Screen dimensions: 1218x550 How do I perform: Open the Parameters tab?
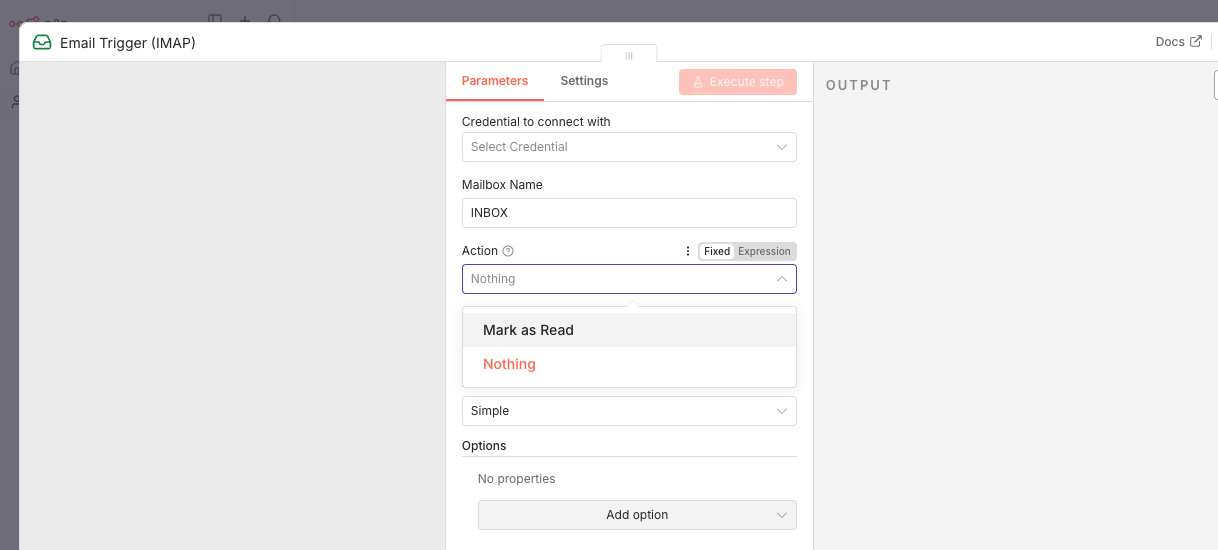pyautogui.click(x=495, y=81)
